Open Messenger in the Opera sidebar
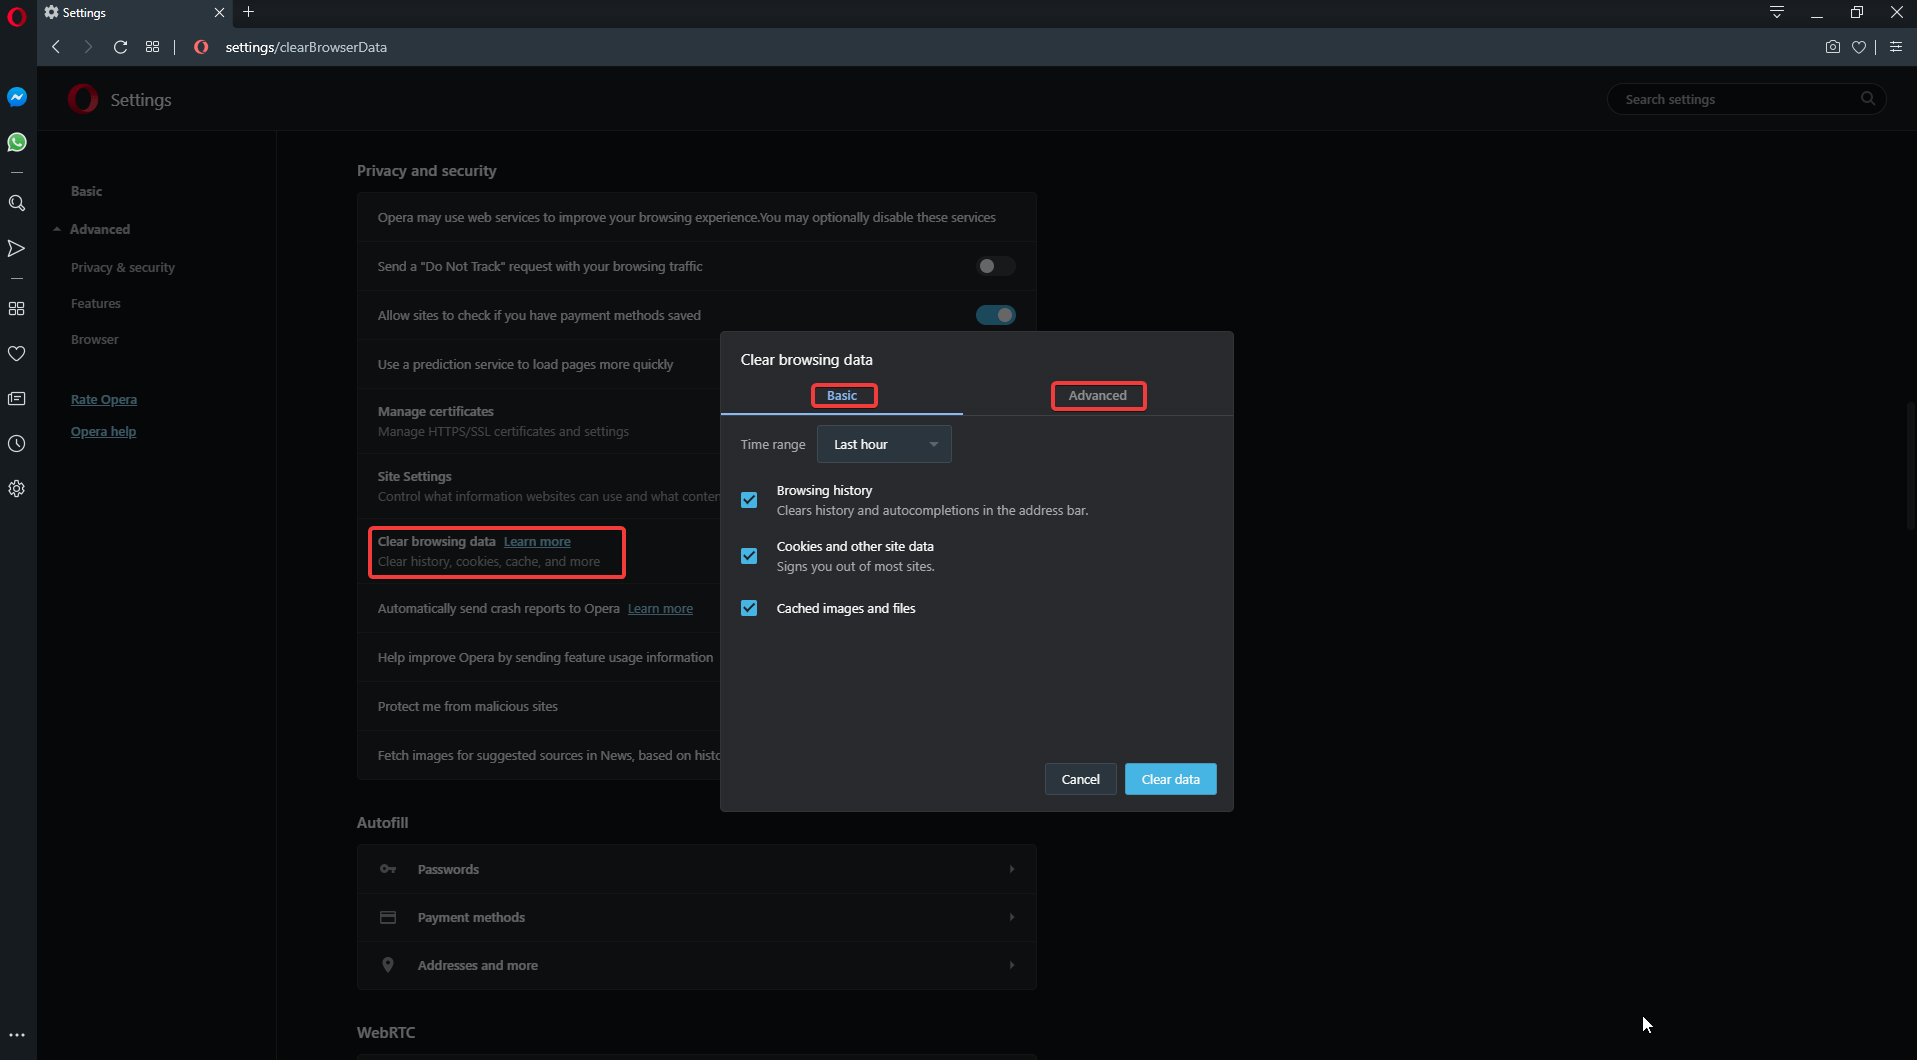 click(17, 97)
